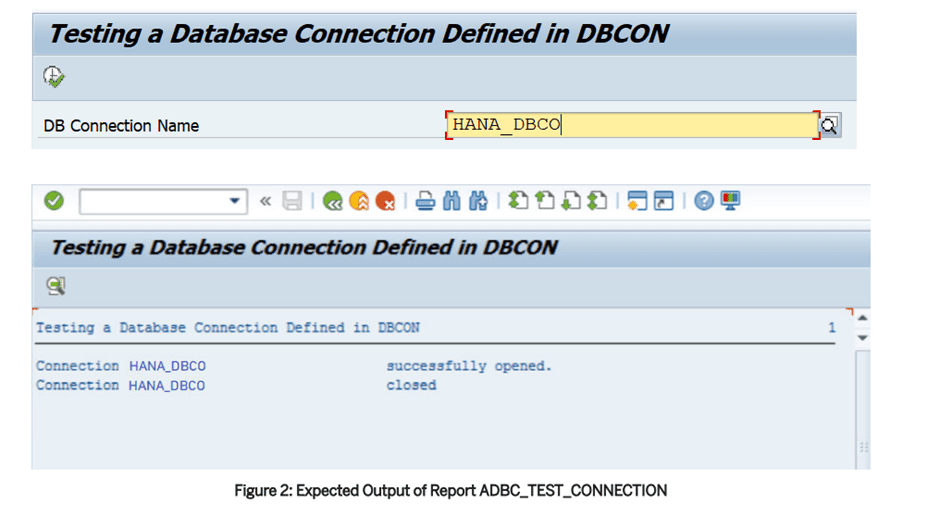Click the Help question mark icon

point(704,201)
